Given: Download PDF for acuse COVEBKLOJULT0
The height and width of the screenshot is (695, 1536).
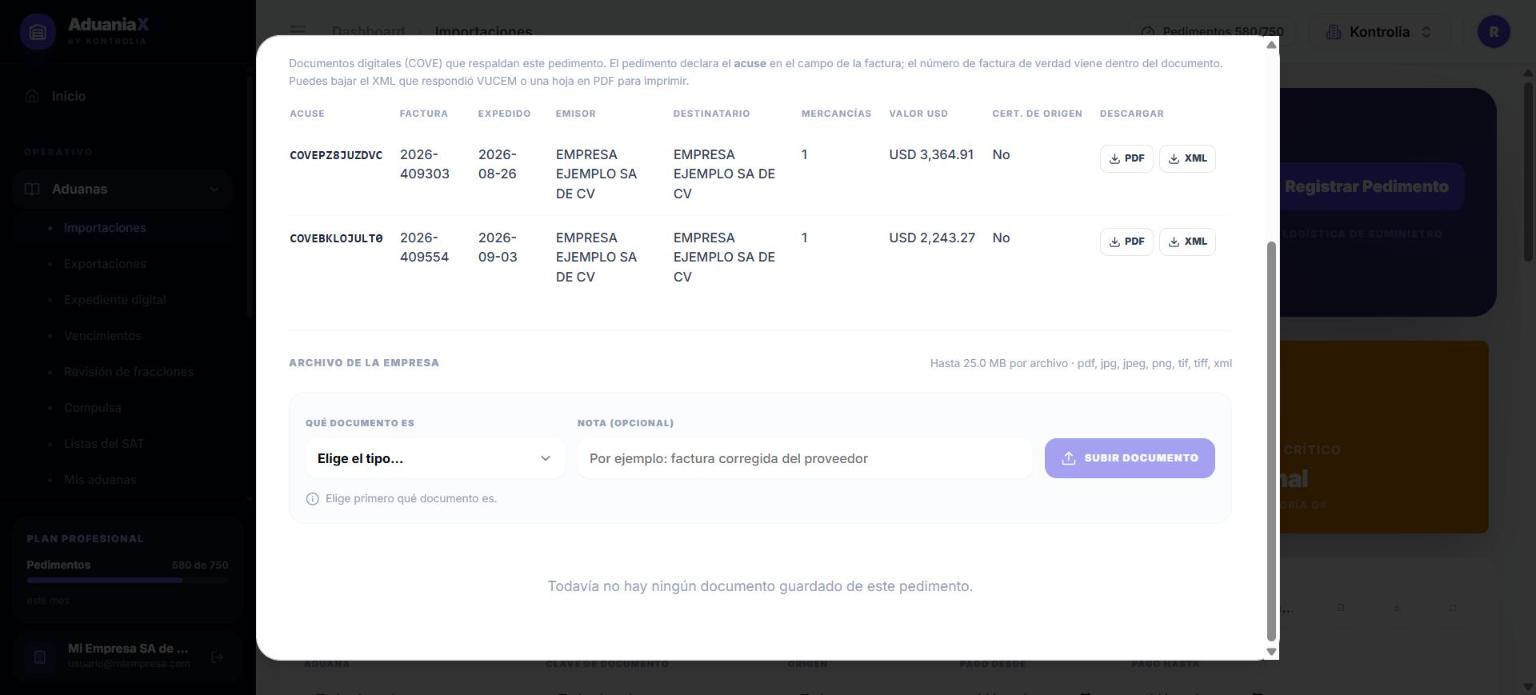Looking at the screenshot, I should 1126,242.
